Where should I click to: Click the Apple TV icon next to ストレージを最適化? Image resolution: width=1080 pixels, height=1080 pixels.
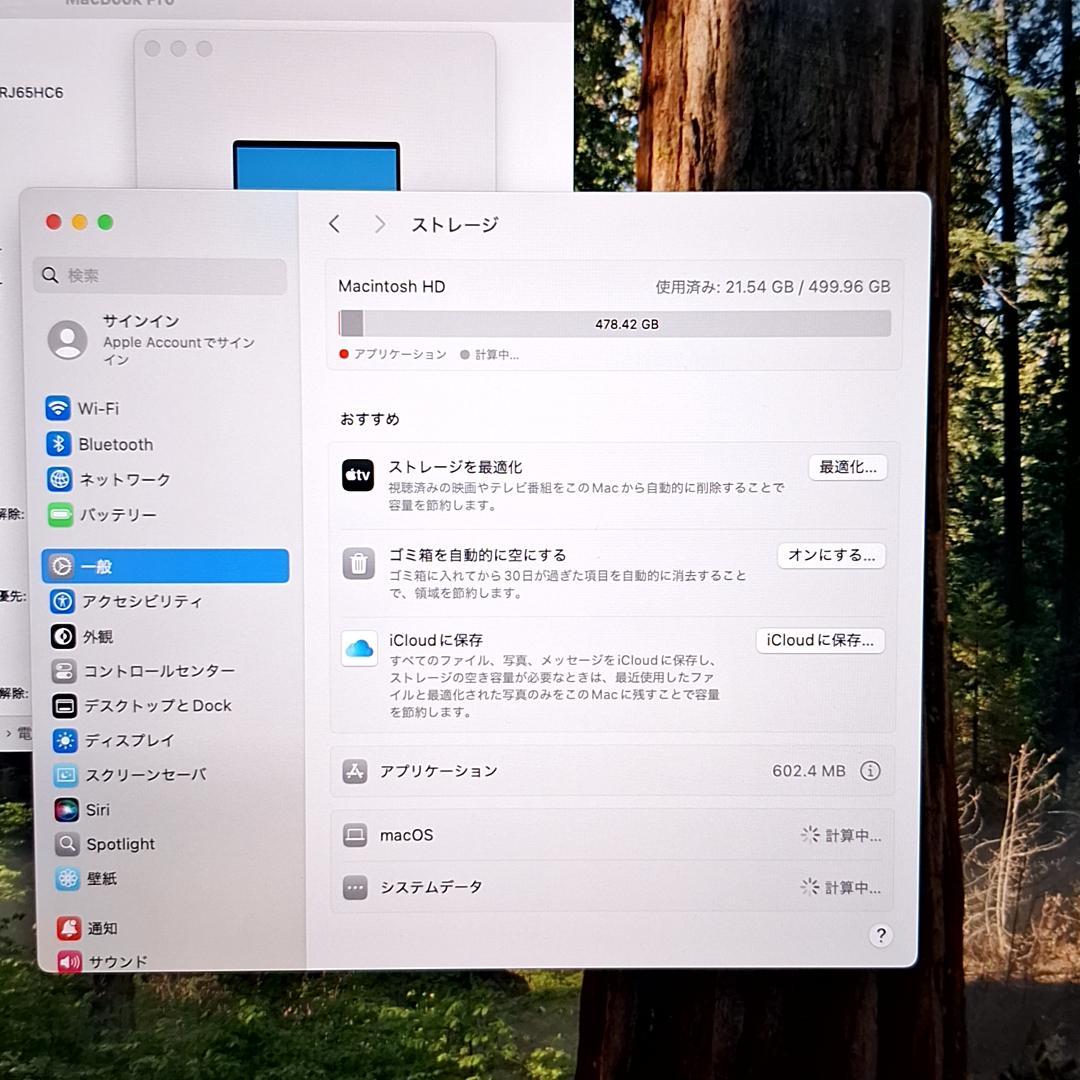click(358, 475)
